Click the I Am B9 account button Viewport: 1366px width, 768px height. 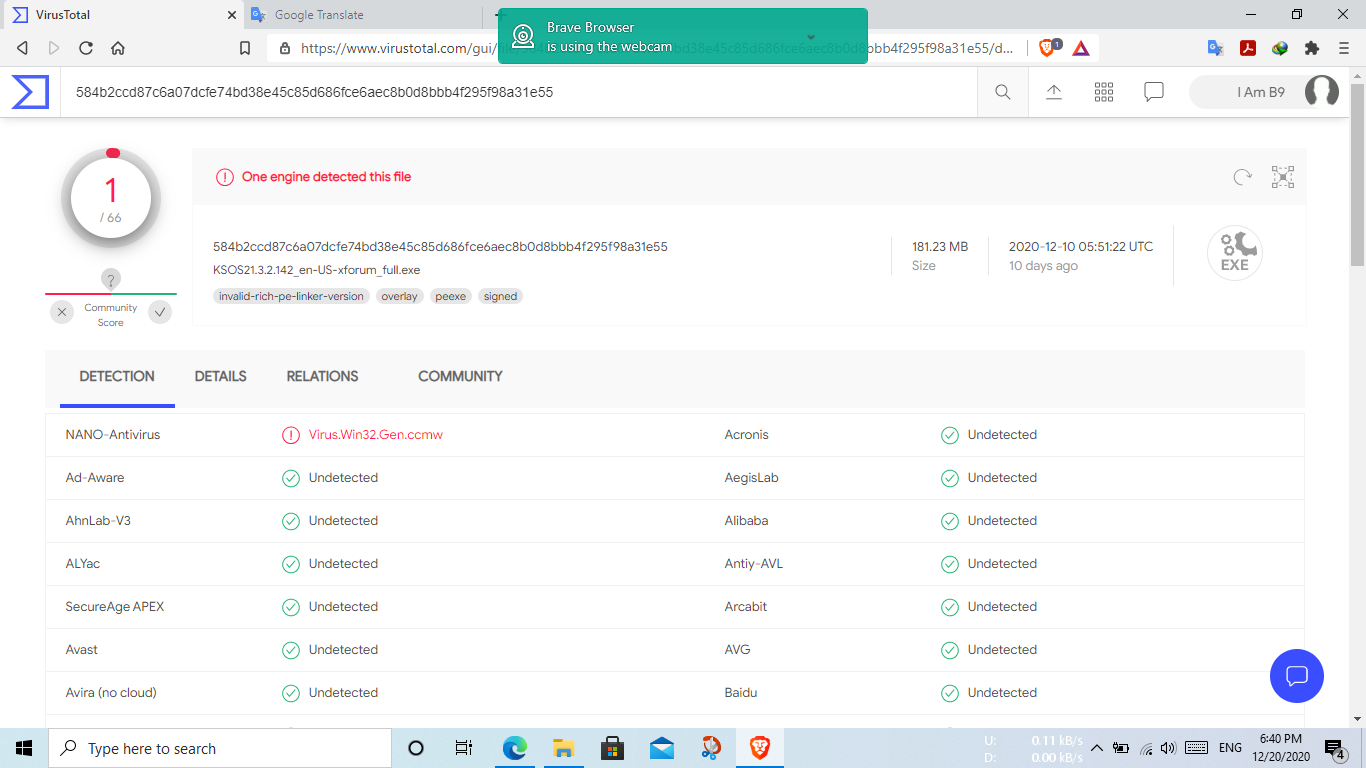(x=1264, y=92)
